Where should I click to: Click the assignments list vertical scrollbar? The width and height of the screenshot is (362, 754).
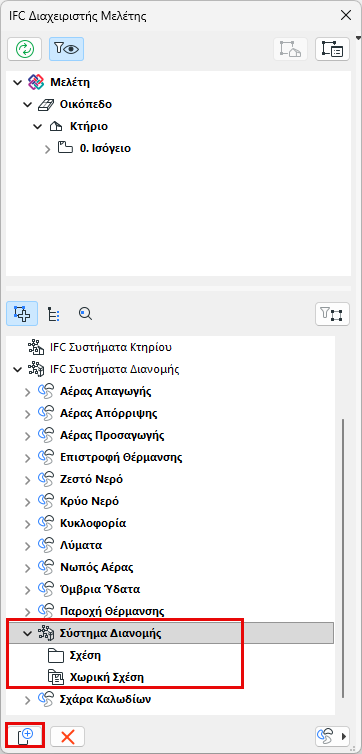pos(343,557)
